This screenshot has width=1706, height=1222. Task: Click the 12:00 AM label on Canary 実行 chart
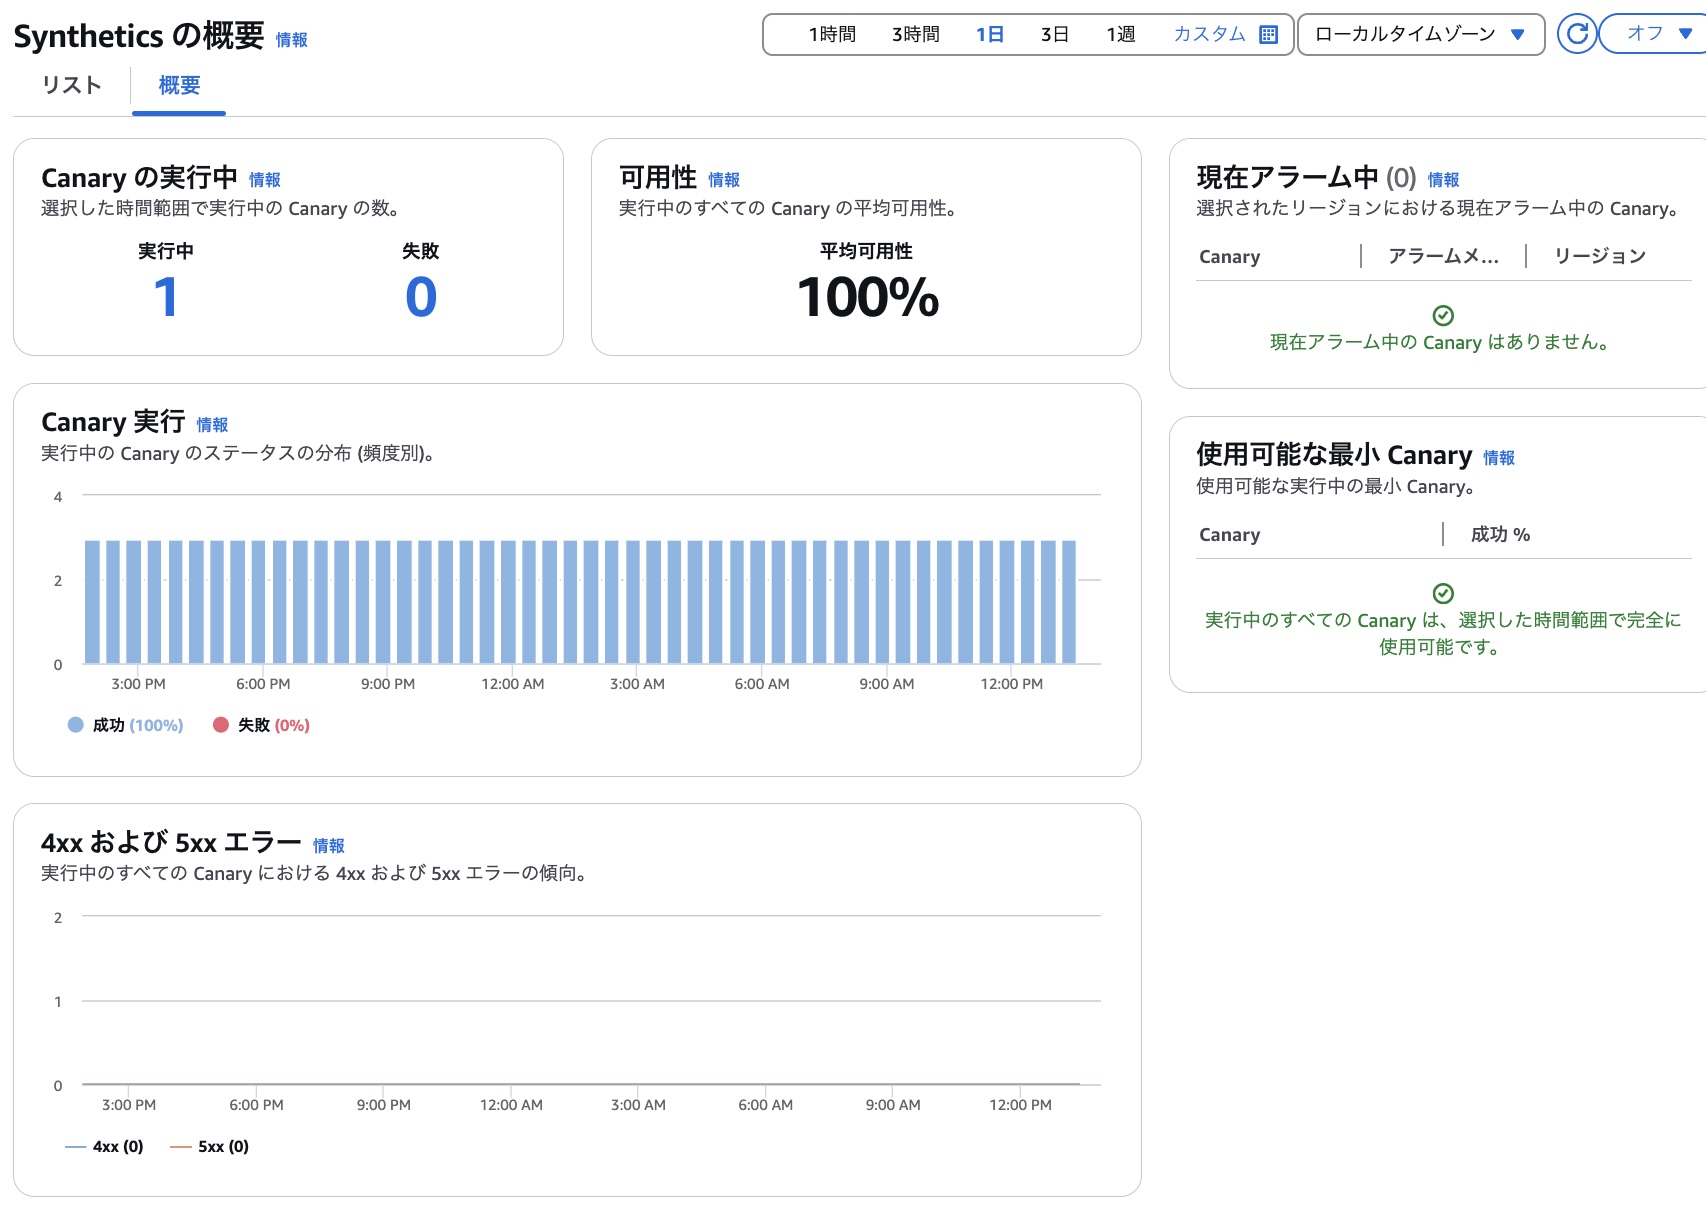(x=513, y=684)
